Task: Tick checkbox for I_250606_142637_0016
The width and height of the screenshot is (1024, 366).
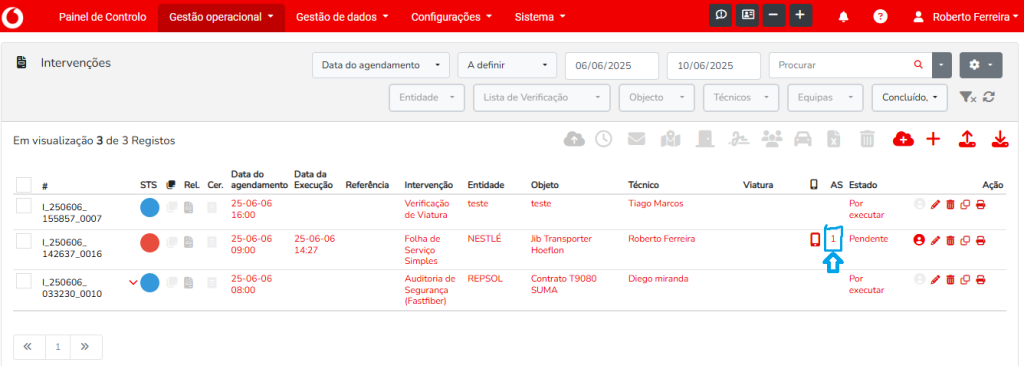Action: coord(24,241)
